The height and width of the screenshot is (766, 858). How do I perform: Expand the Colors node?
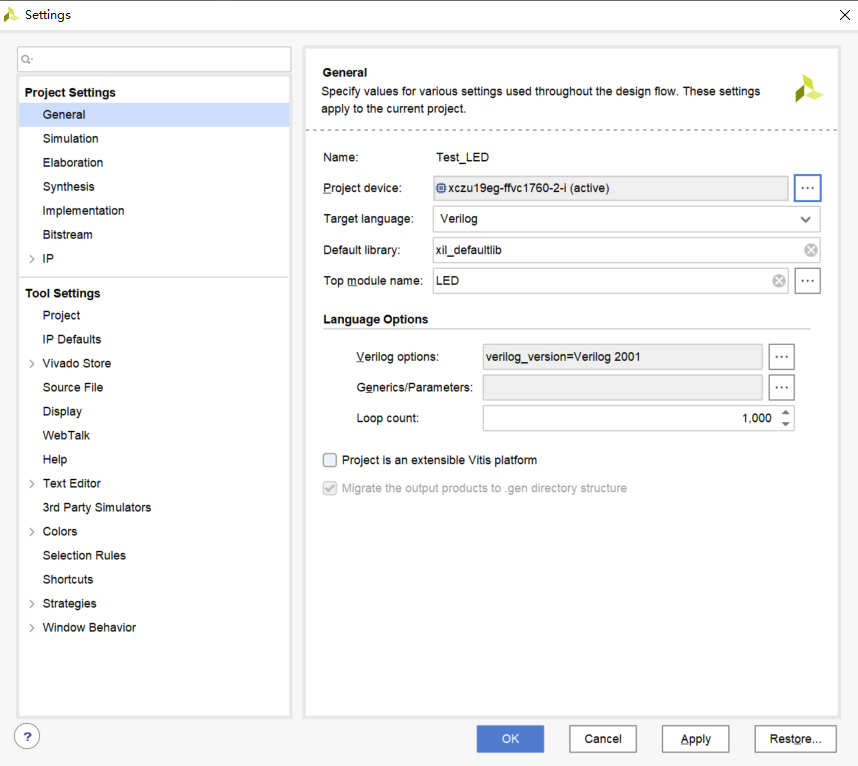tap(32, 532)
